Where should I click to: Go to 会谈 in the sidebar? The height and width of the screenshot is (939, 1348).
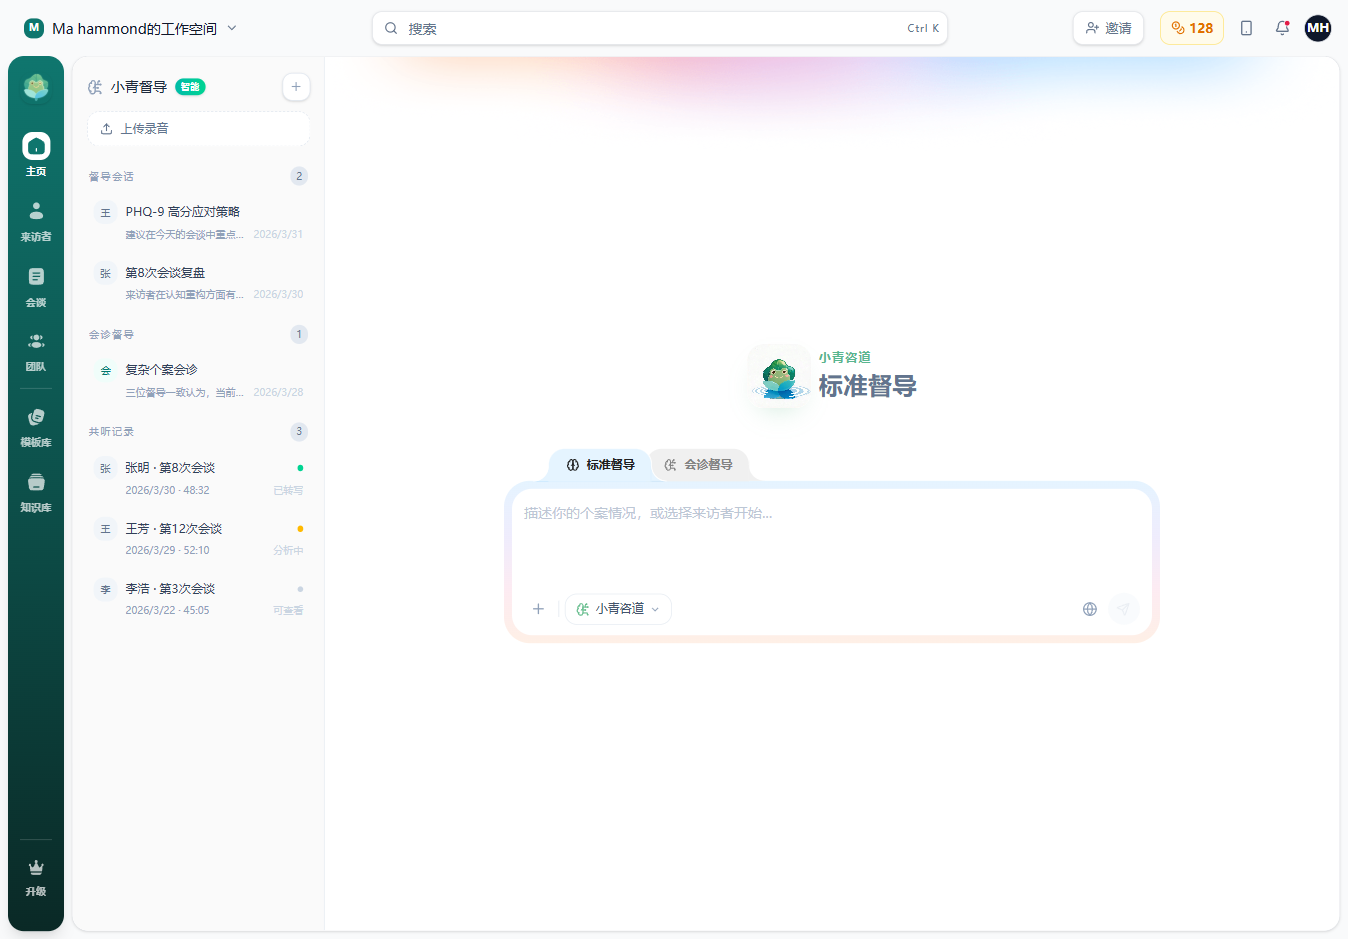pos(36,286)
